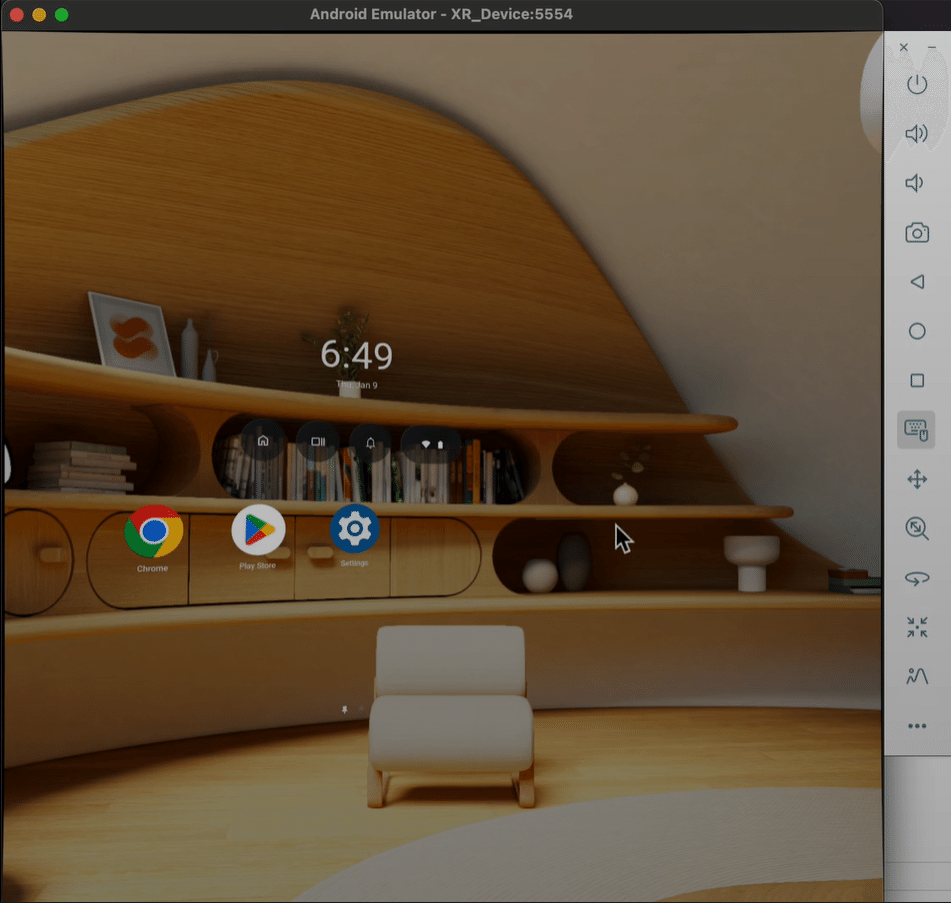Open recent apps from the launcher bar
Viewport: 951px width, 903px height.
(x=318, y=441)
